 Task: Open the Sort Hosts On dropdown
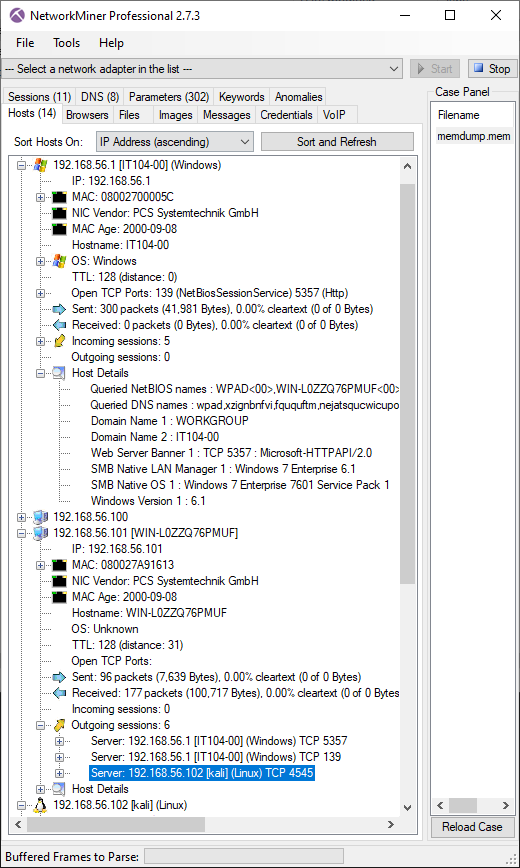coord(174,142)
